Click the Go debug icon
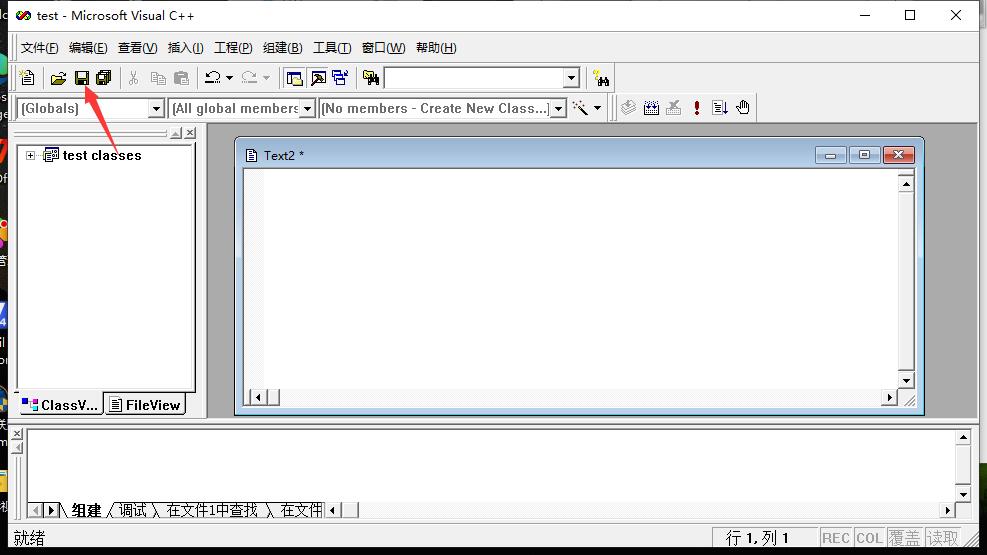 tap(719, 108)
